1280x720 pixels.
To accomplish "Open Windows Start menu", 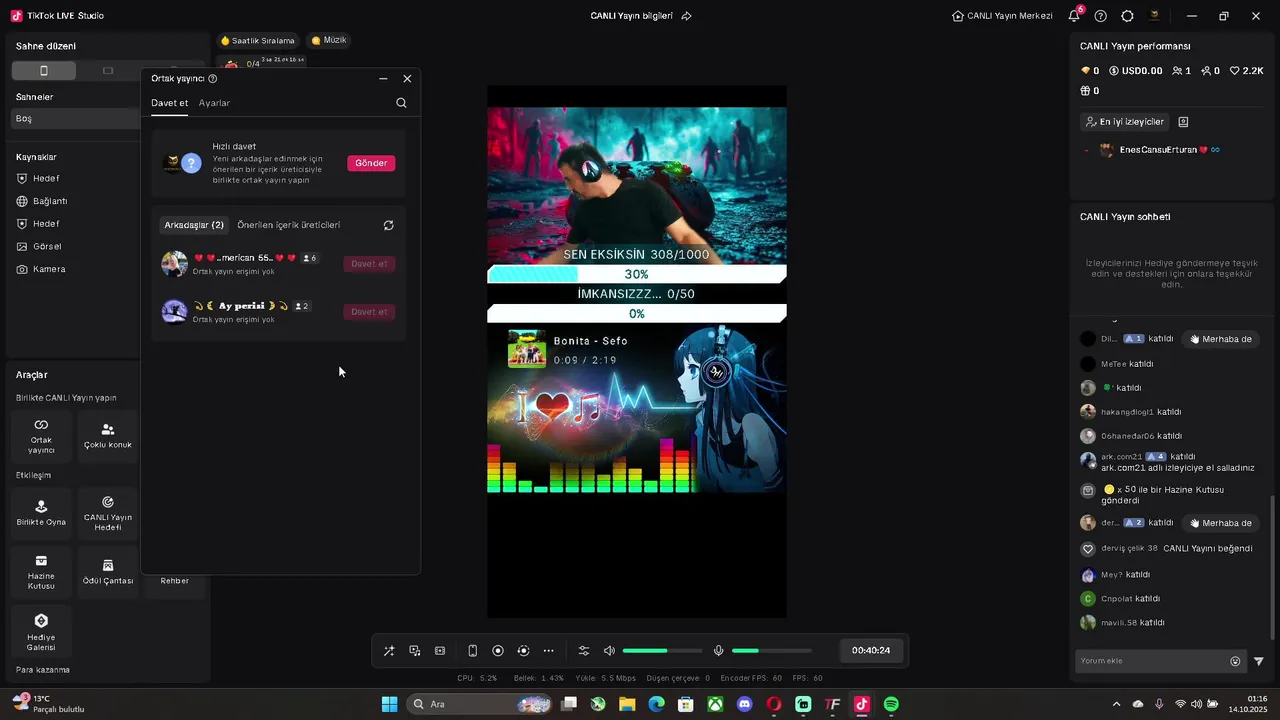I will [x=389, y=704].
